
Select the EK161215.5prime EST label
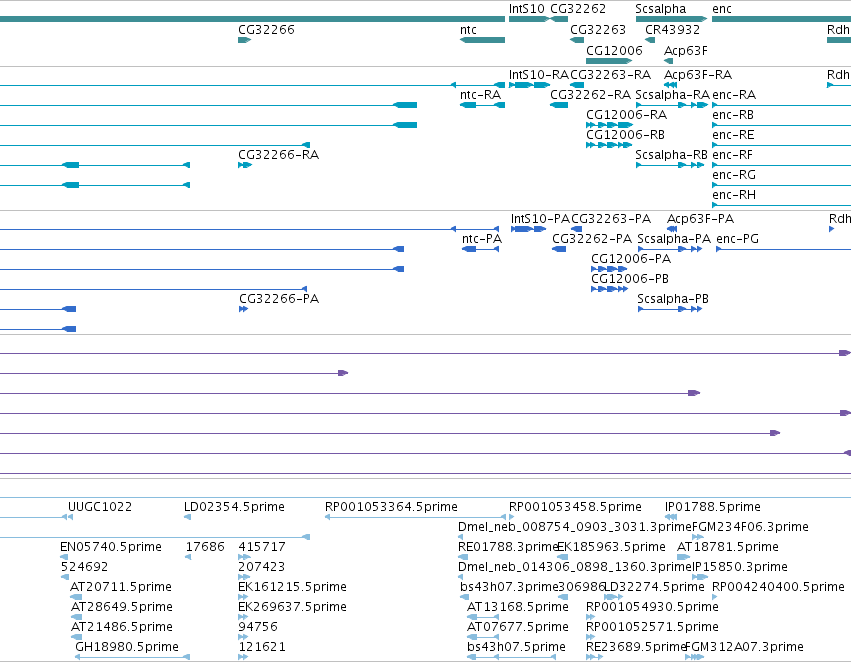click(293, 587)
